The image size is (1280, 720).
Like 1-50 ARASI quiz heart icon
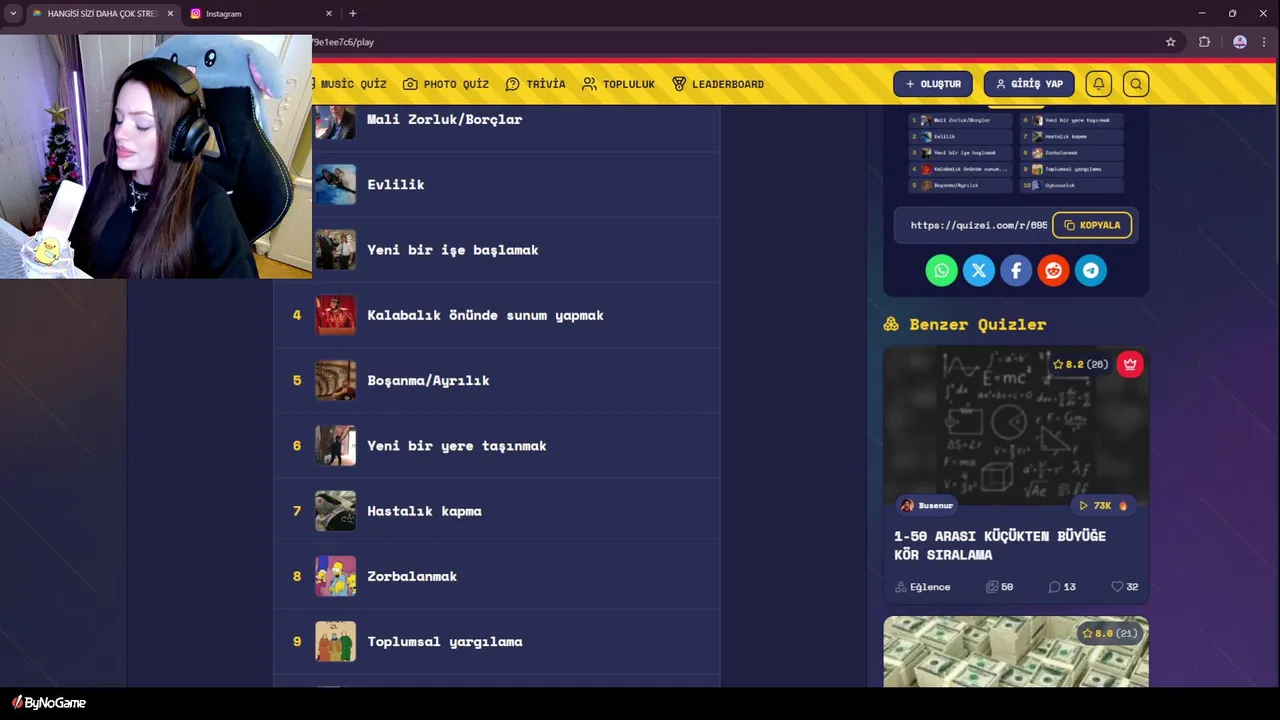click(1117, 587)
